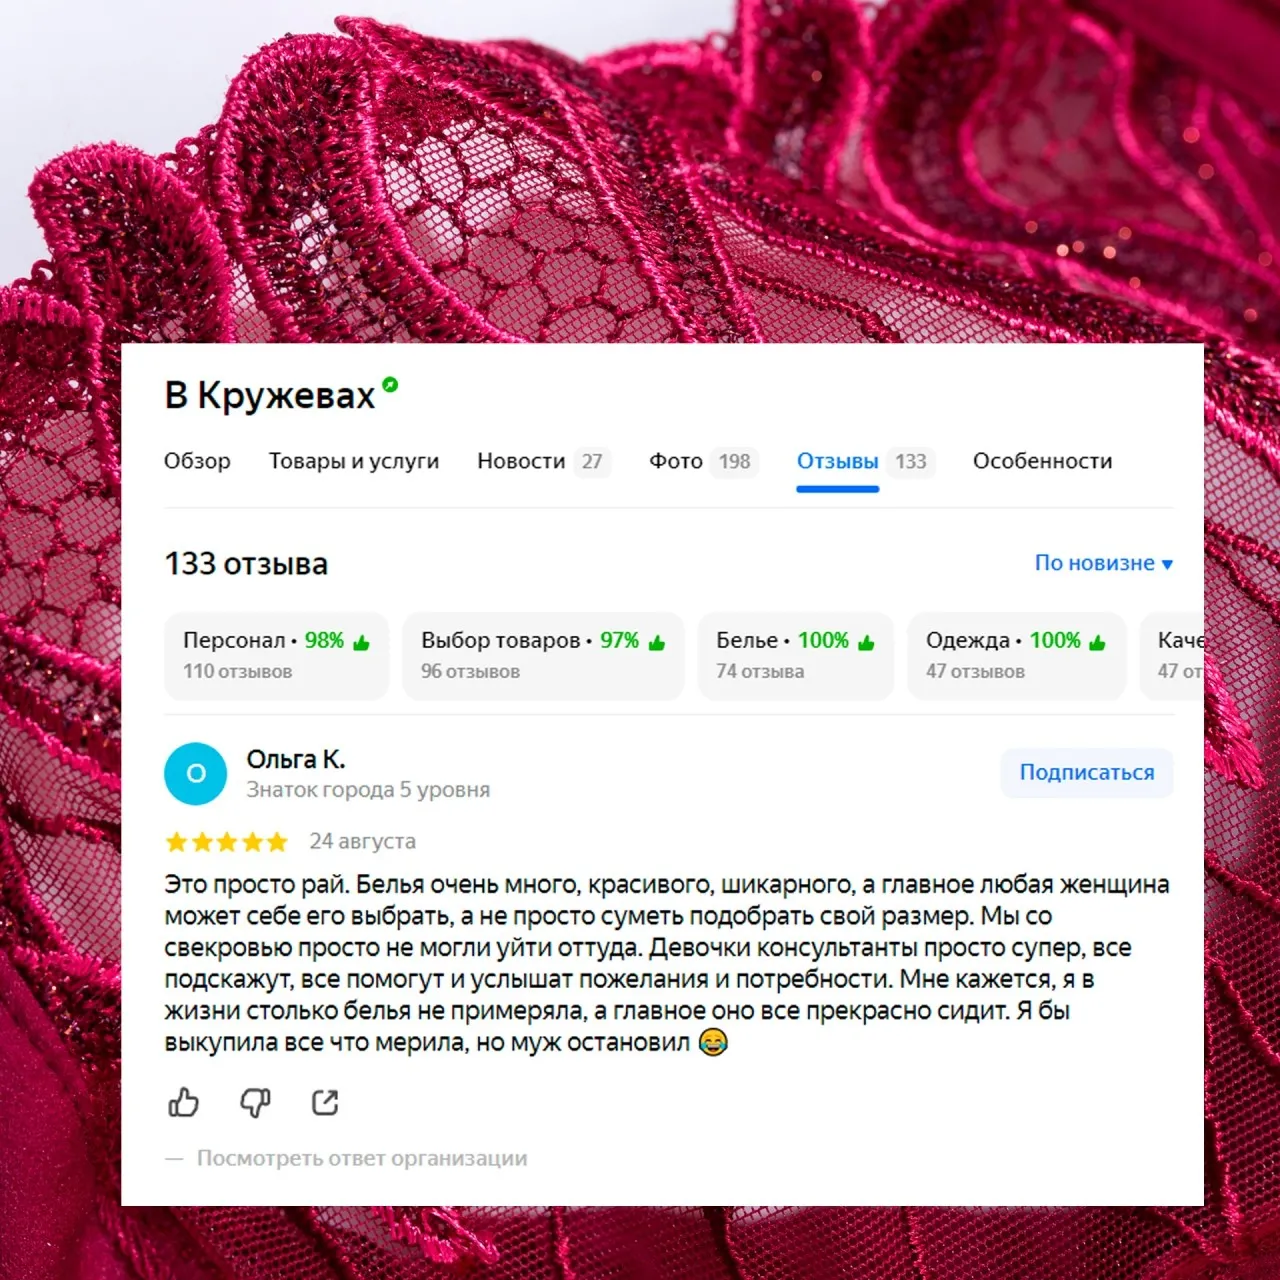1280x1280 pixels.
Task: Click the thumbs-down dislike icon
Action: [255, 1103]
